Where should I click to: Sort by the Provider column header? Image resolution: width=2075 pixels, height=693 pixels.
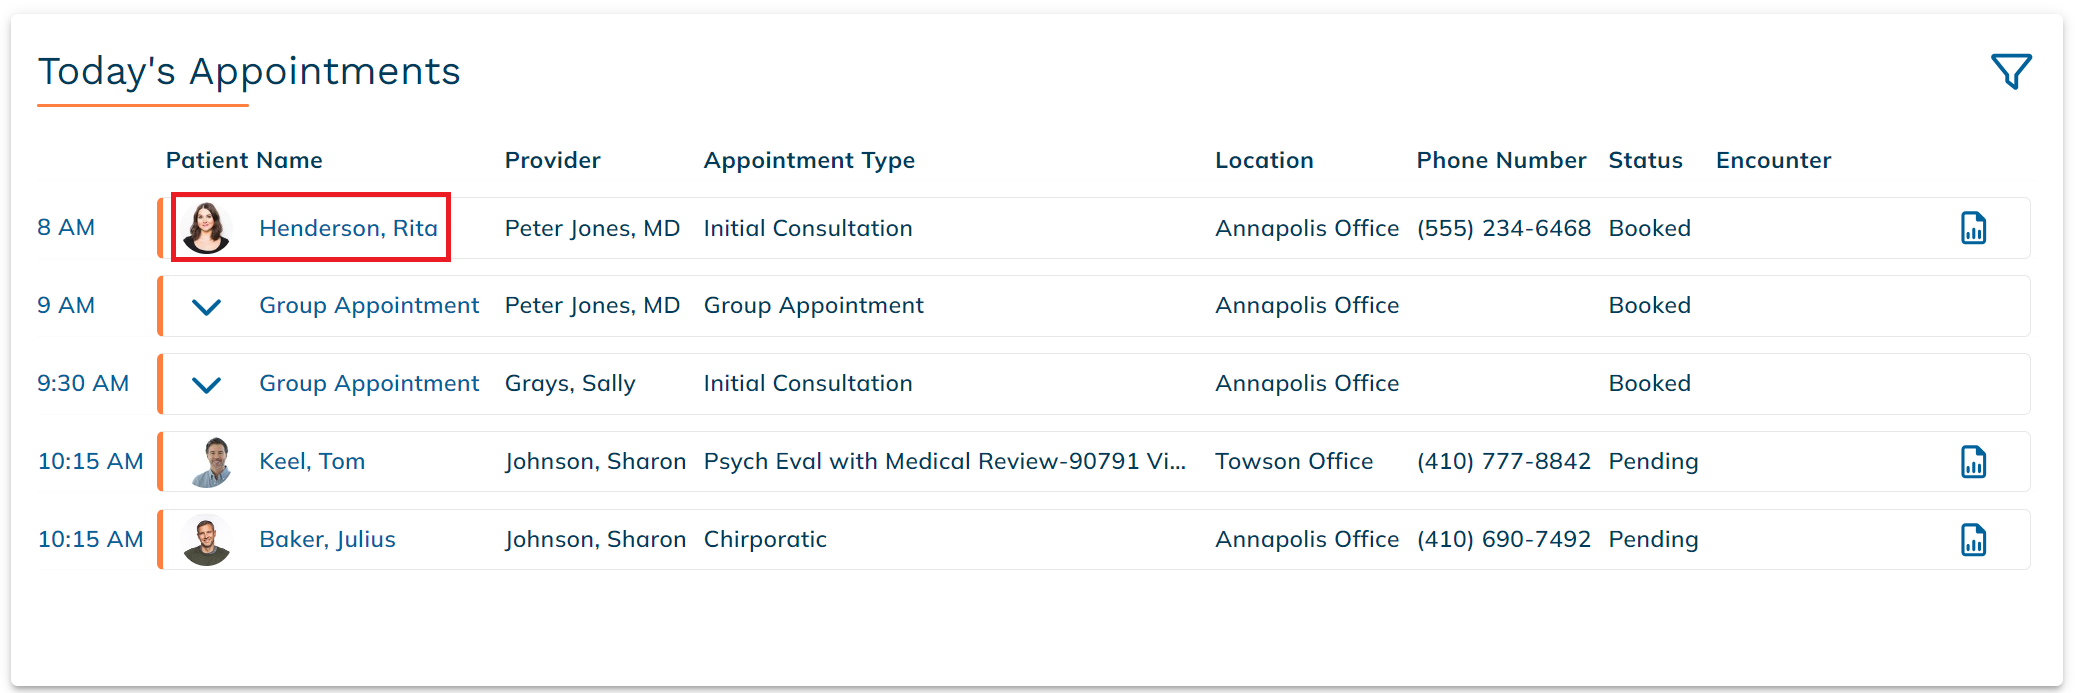[552, 161]
